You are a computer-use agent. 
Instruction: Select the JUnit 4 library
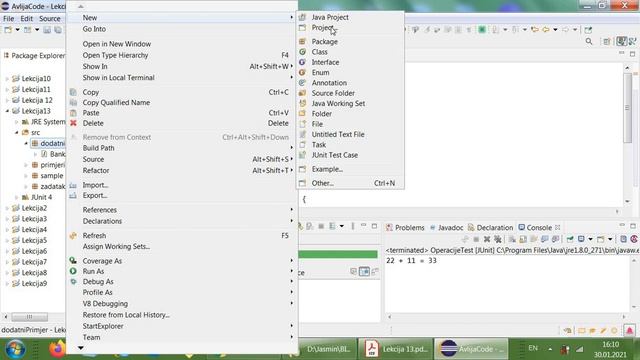pyautogui.click(x=41, y=197)
